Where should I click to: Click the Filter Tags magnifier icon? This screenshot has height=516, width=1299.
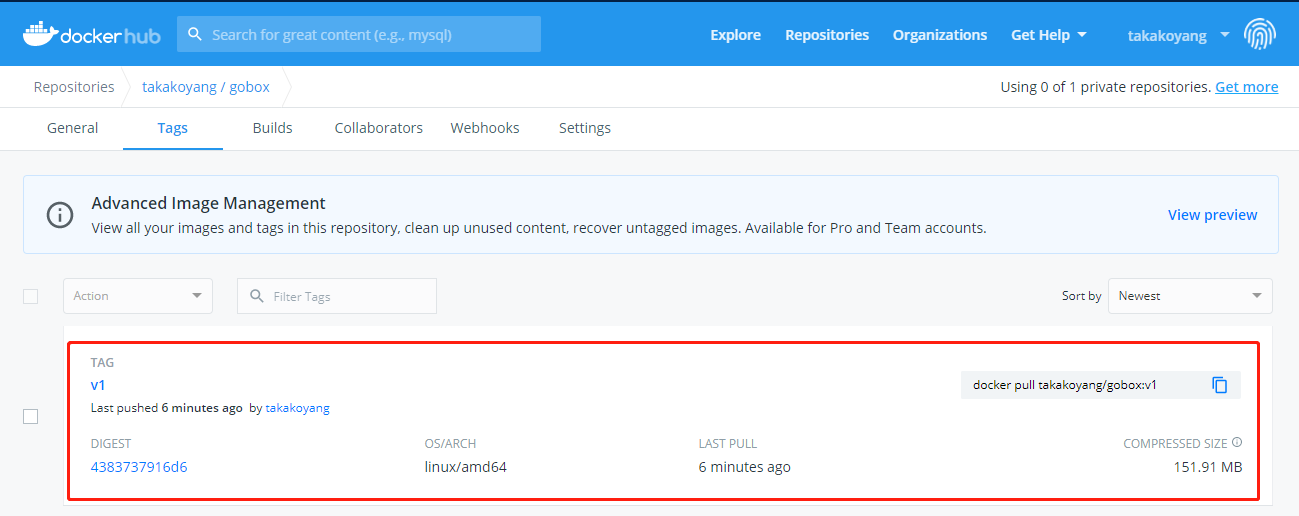pos(257,296)
